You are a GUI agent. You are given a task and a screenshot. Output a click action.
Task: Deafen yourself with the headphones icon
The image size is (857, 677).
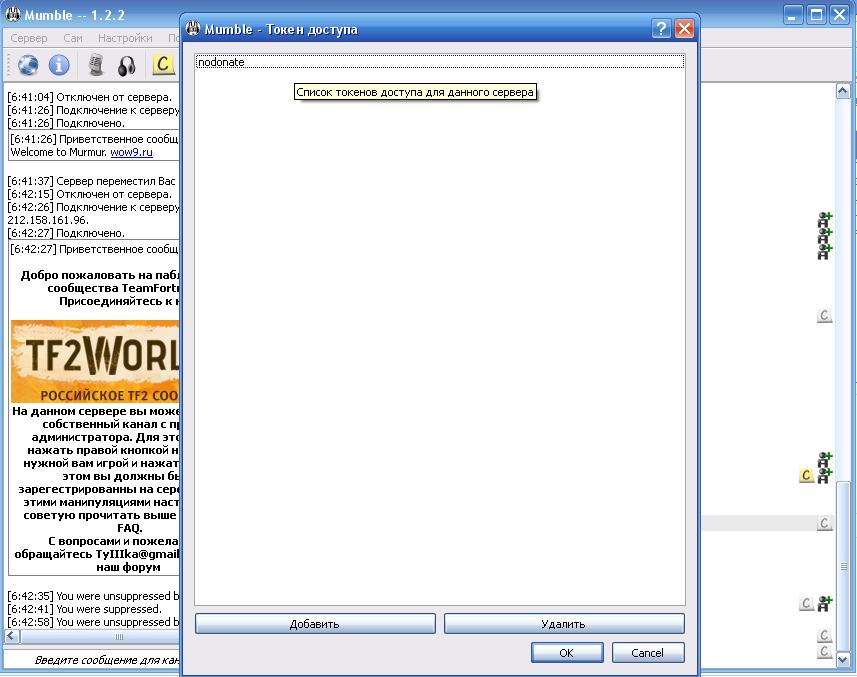point(127,66)
